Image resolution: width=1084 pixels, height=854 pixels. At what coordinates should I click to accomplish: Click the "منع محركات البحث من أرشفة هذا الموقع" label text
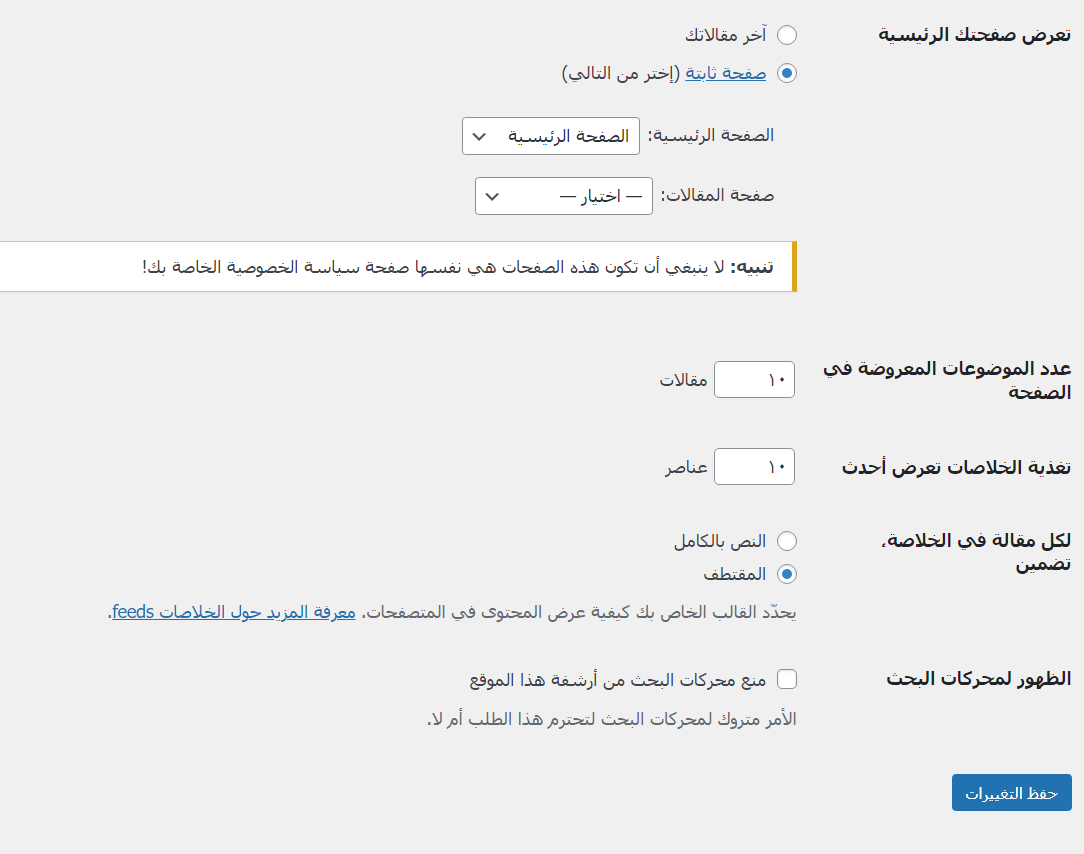(x=618, y=680)
